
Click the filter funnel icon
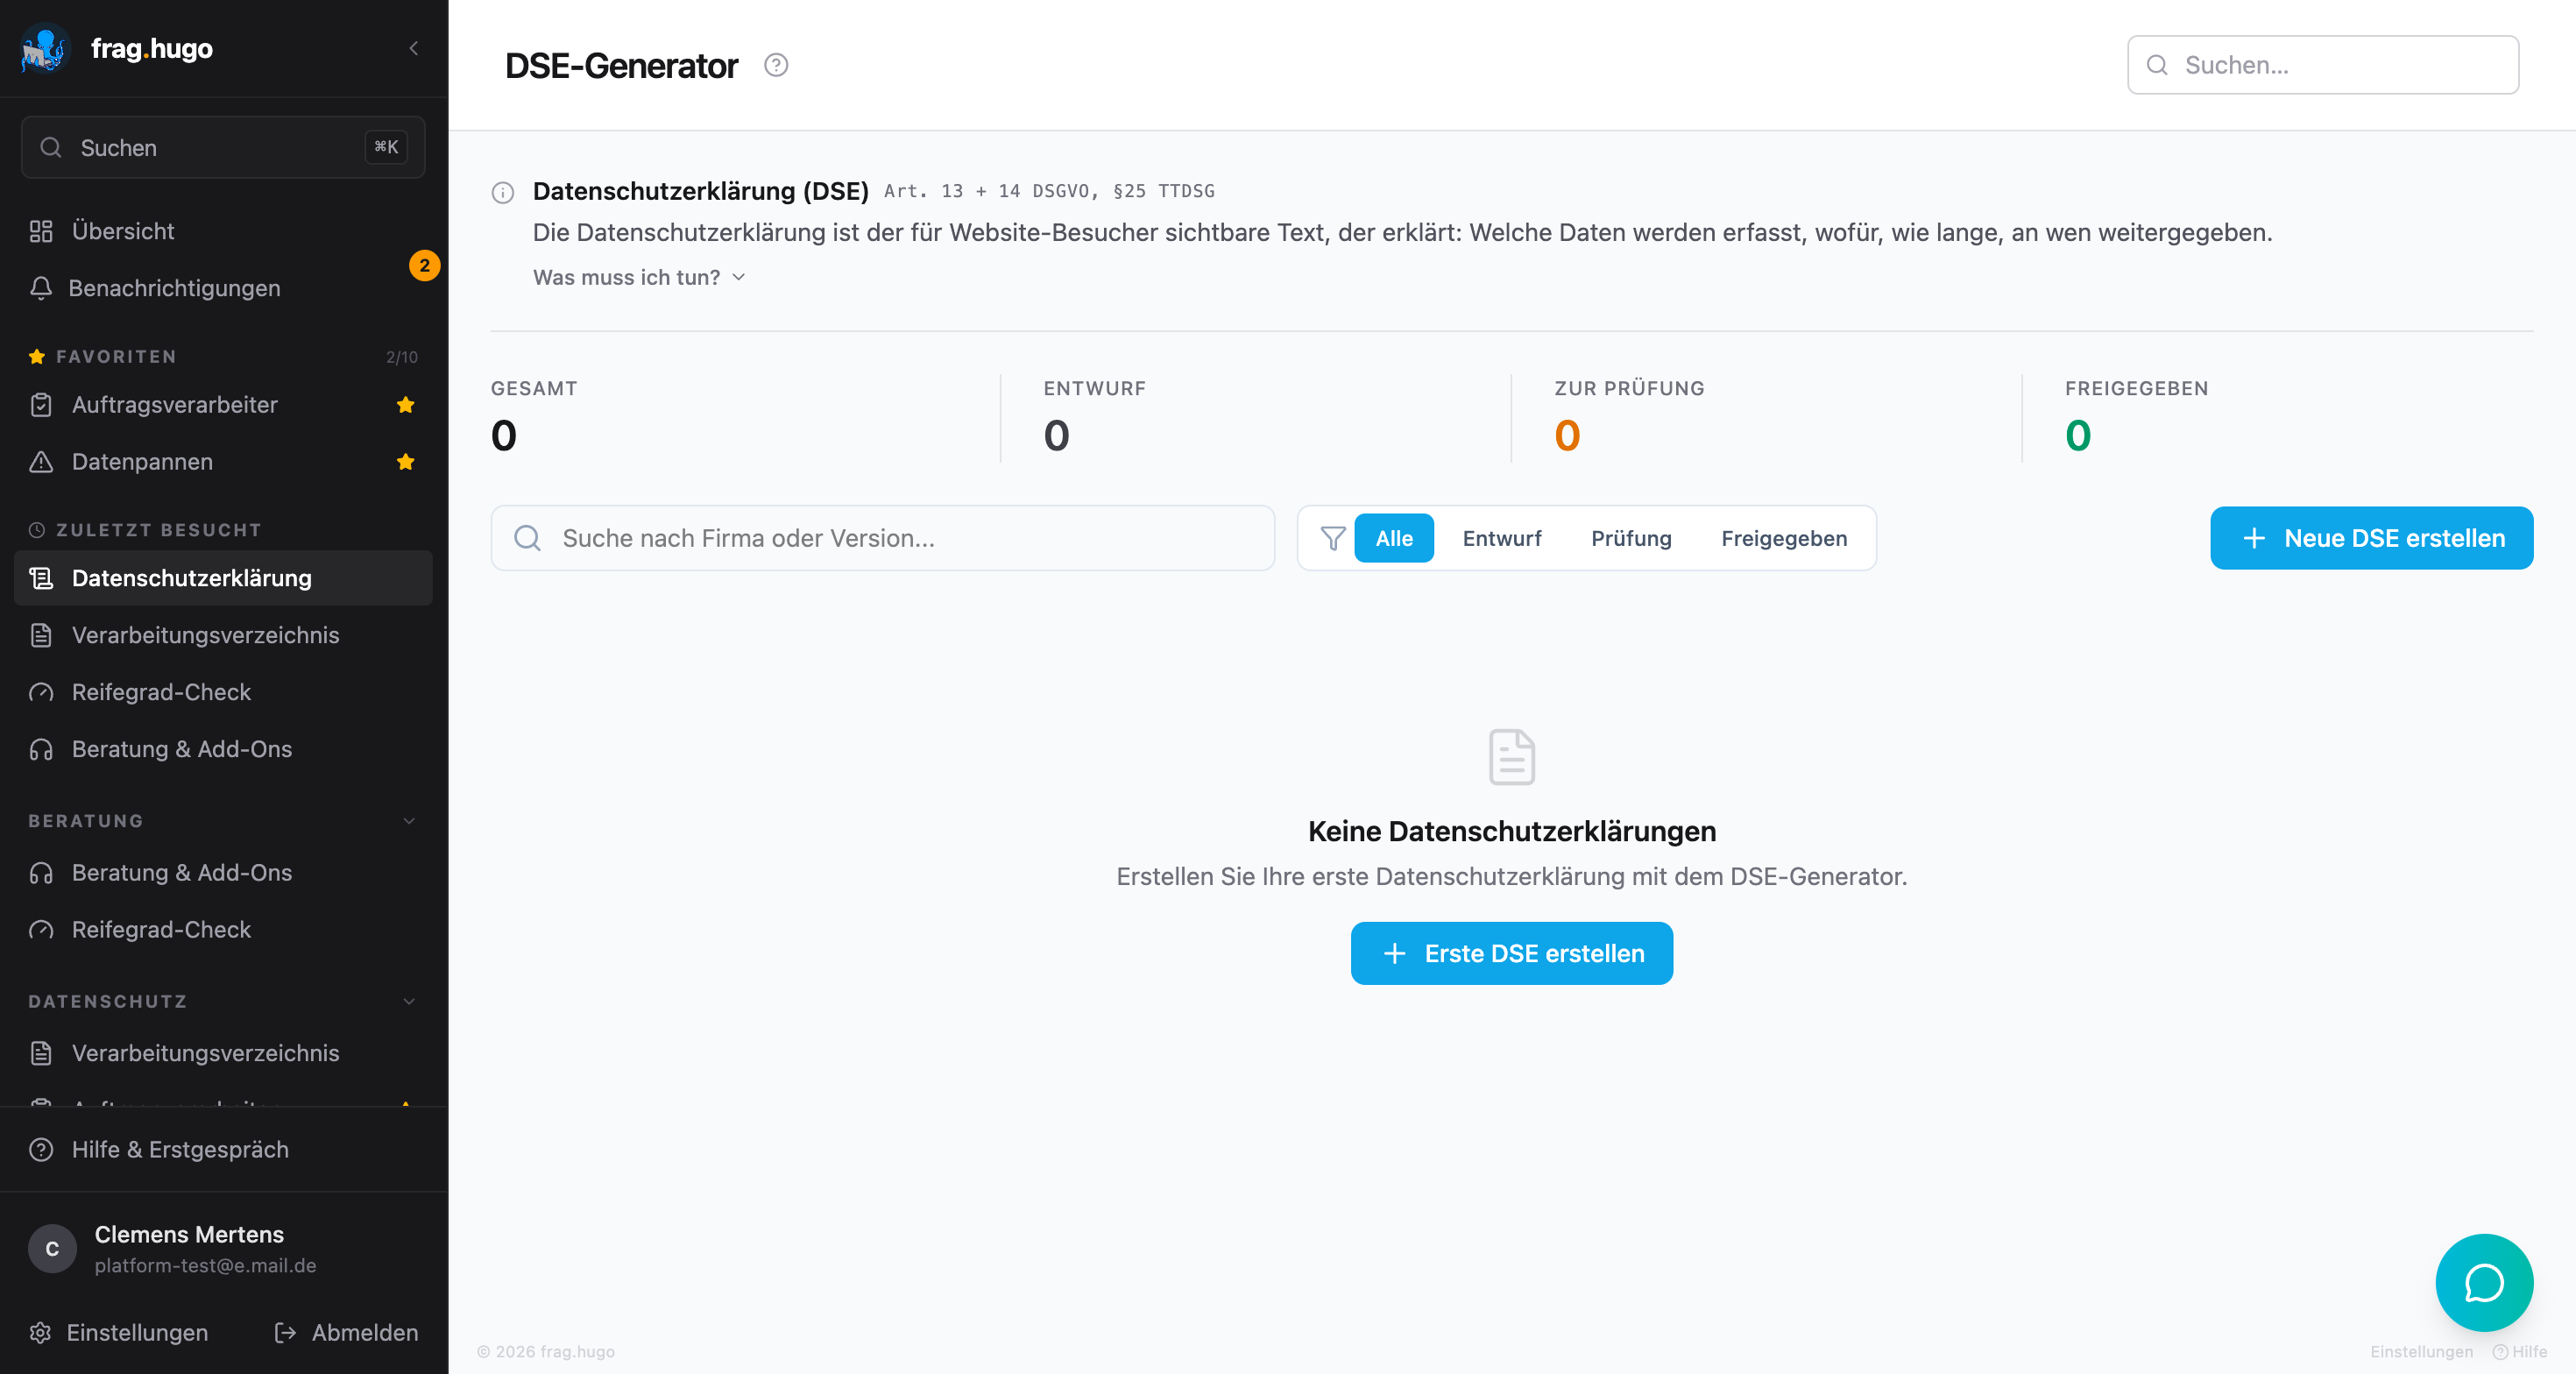tap(1333, 538)
